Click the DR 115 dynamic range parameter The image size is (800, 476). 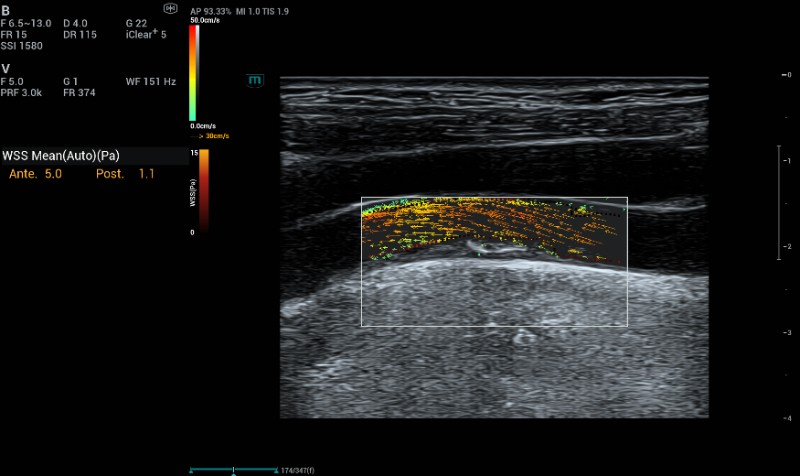[78, 34]
